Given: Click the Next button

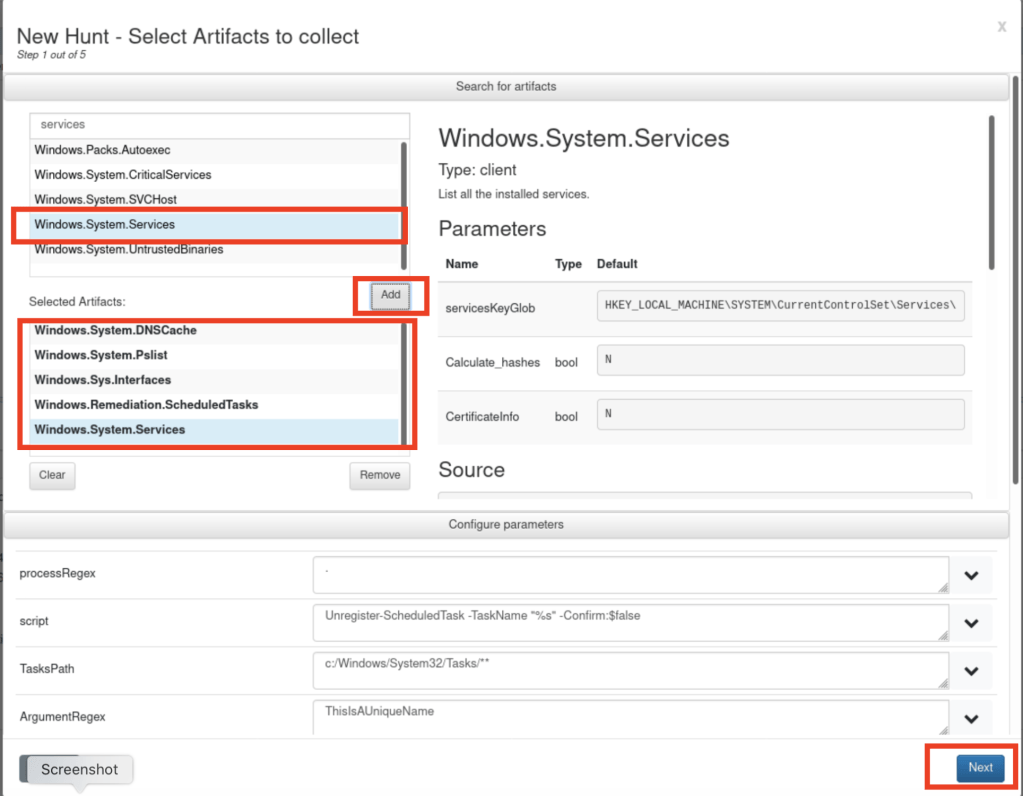Looking at the screenshot, I should click(980, 768).
